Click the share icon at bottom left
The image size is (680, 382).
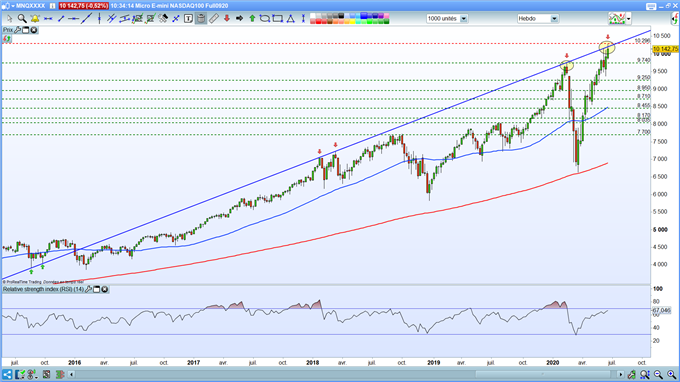point(7,374)
